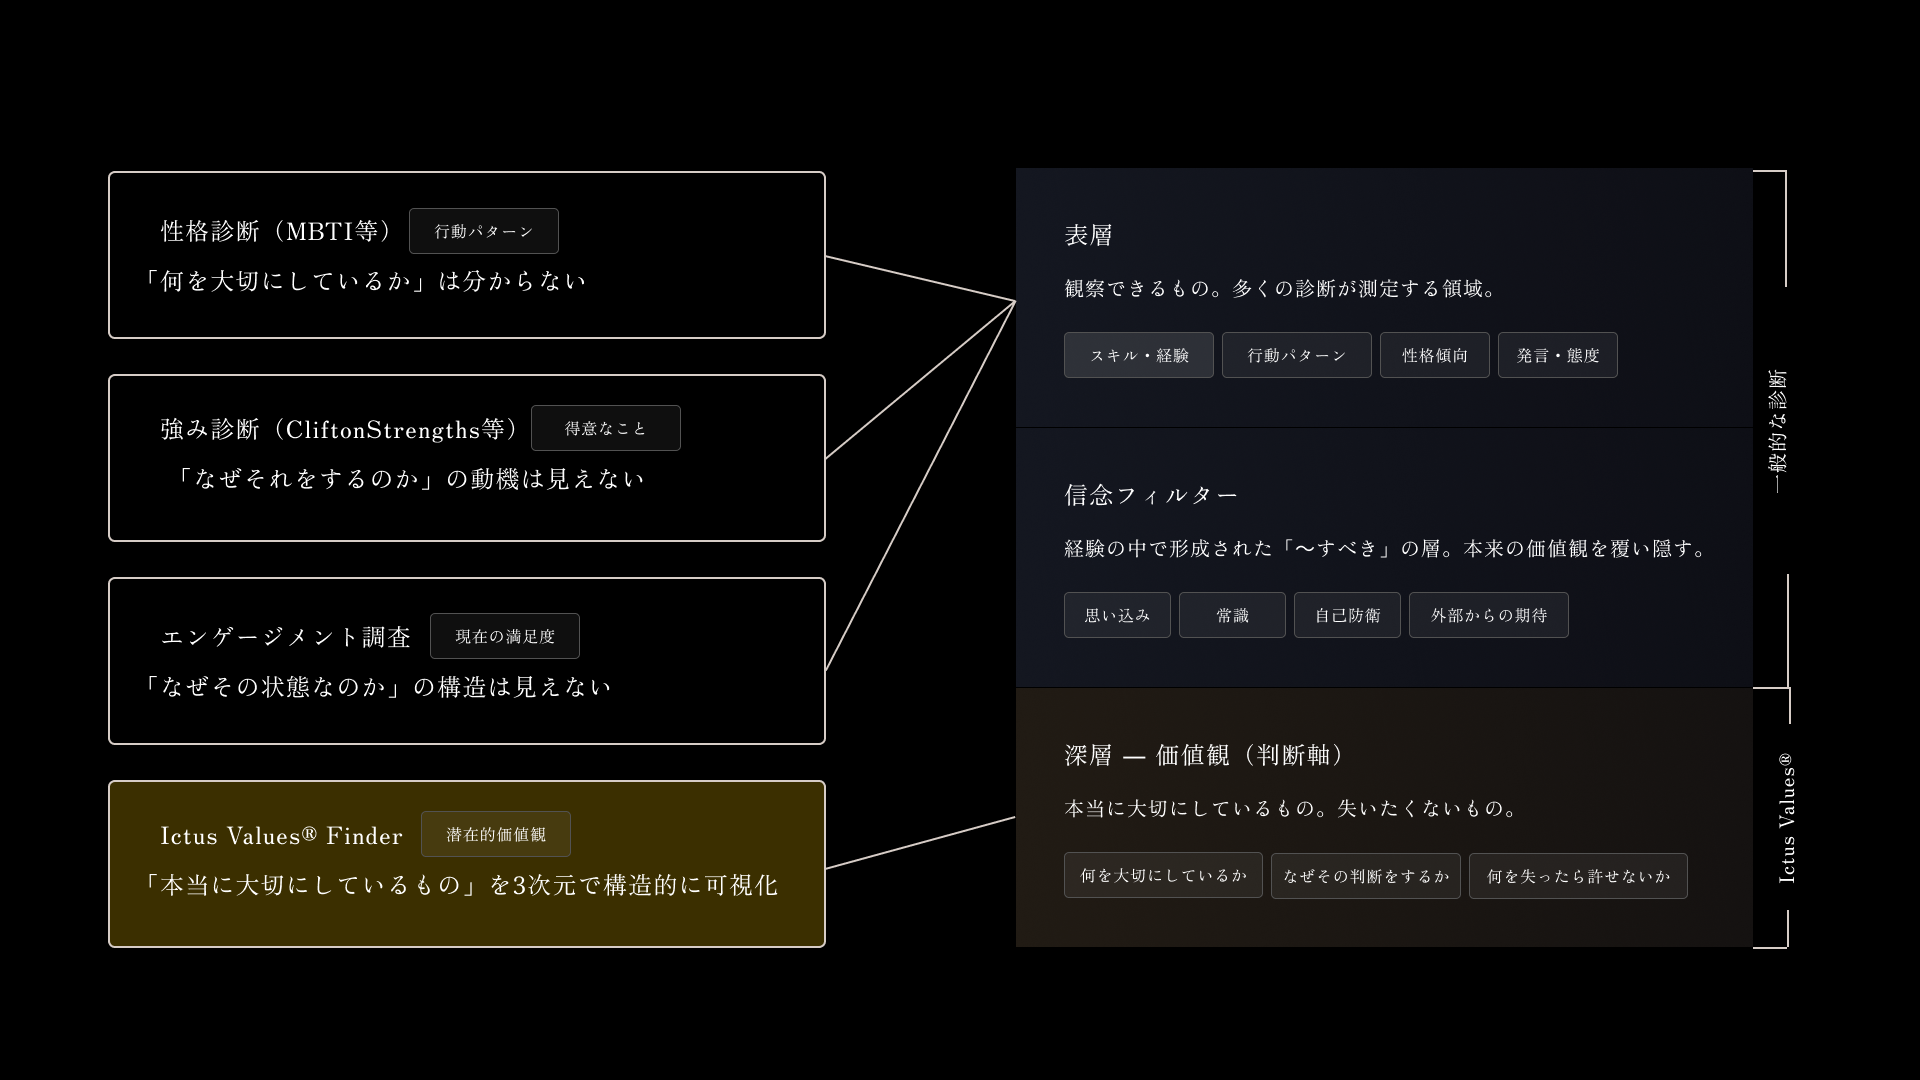Click the 性格診断（MBTI等） heading
Viewport: 1920px width, 1080px height.
(x=277, y=231)
